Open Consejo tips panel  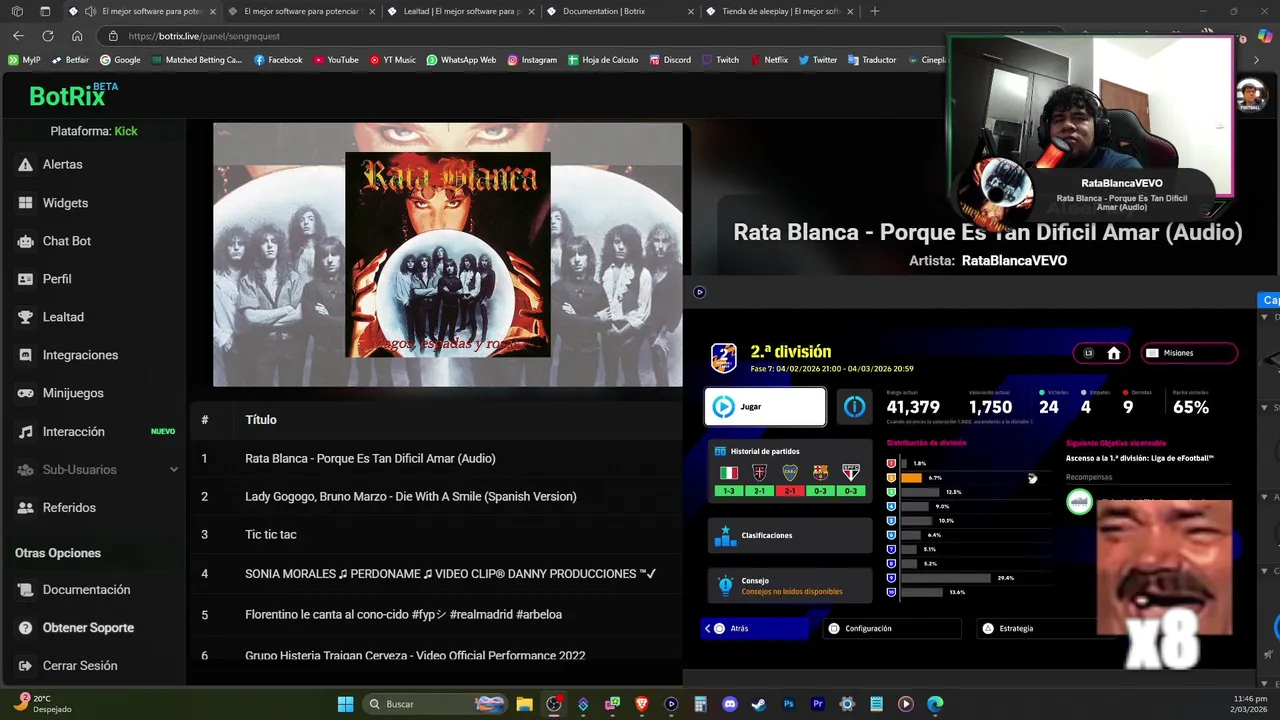coord(790,585)
